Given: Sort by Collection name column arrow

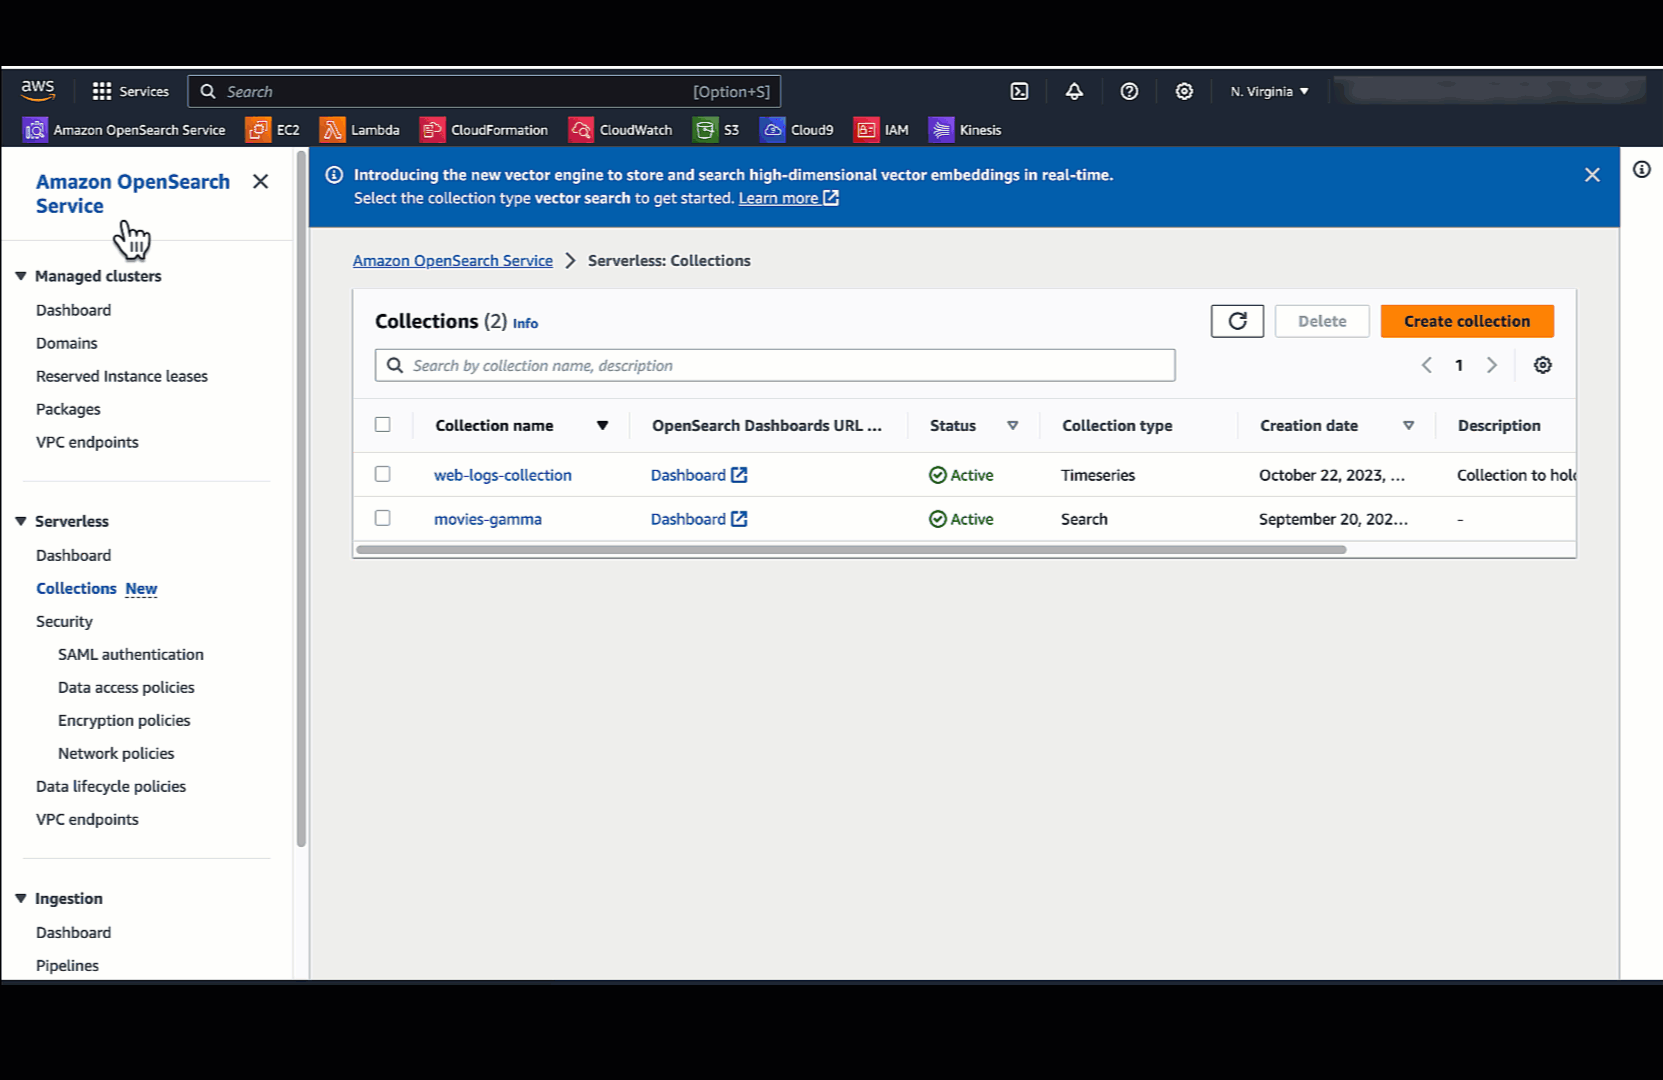Looking at the screenshot, I should [602, 425].
